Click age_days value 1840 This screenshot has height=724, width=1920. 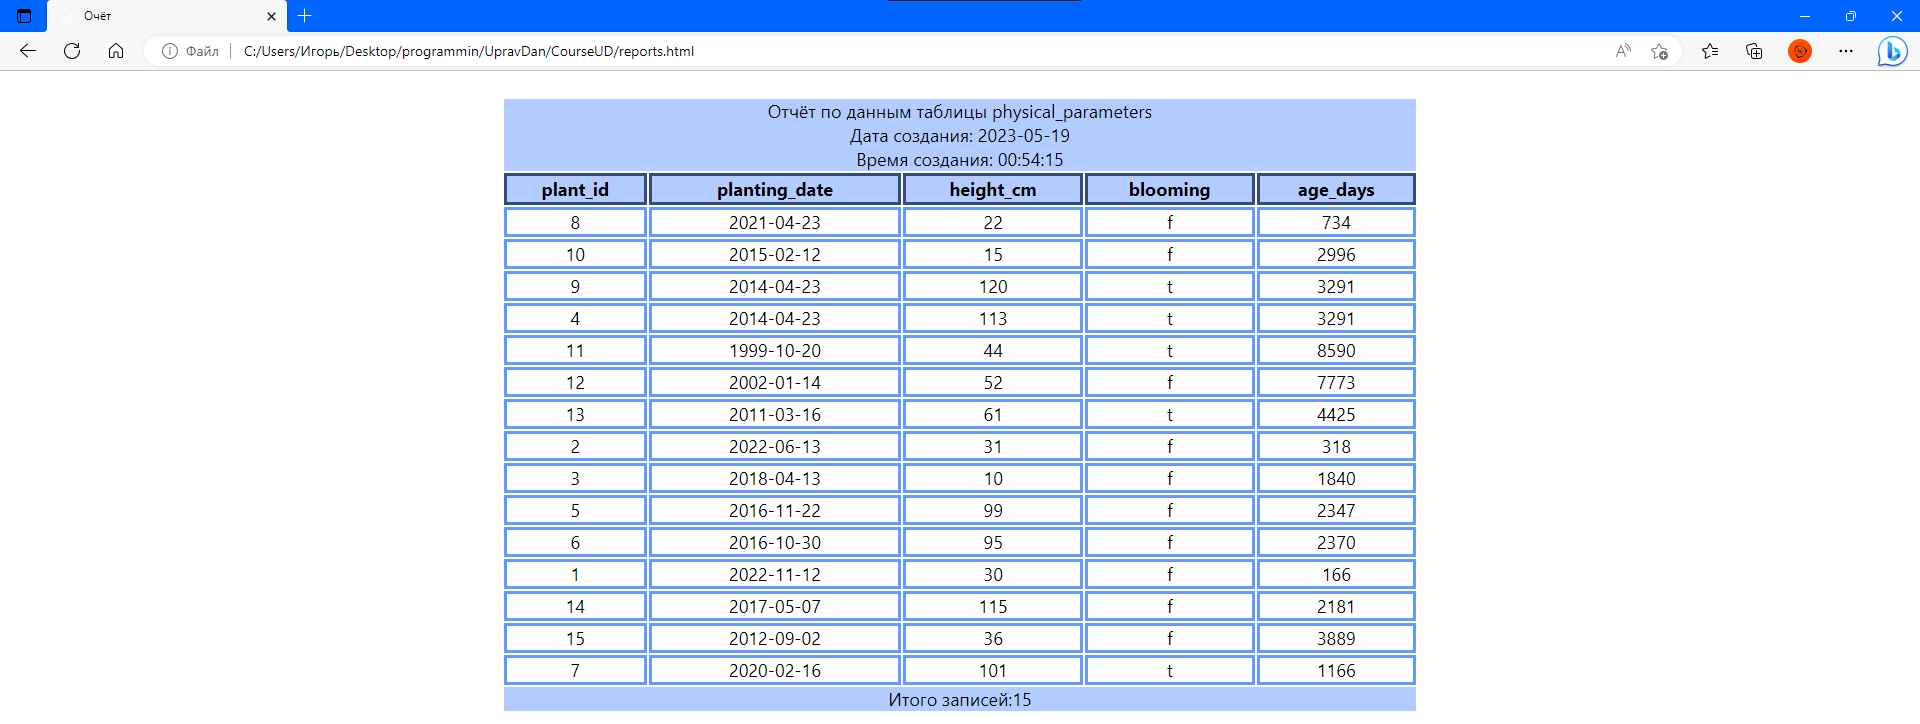coord(1336,478)
